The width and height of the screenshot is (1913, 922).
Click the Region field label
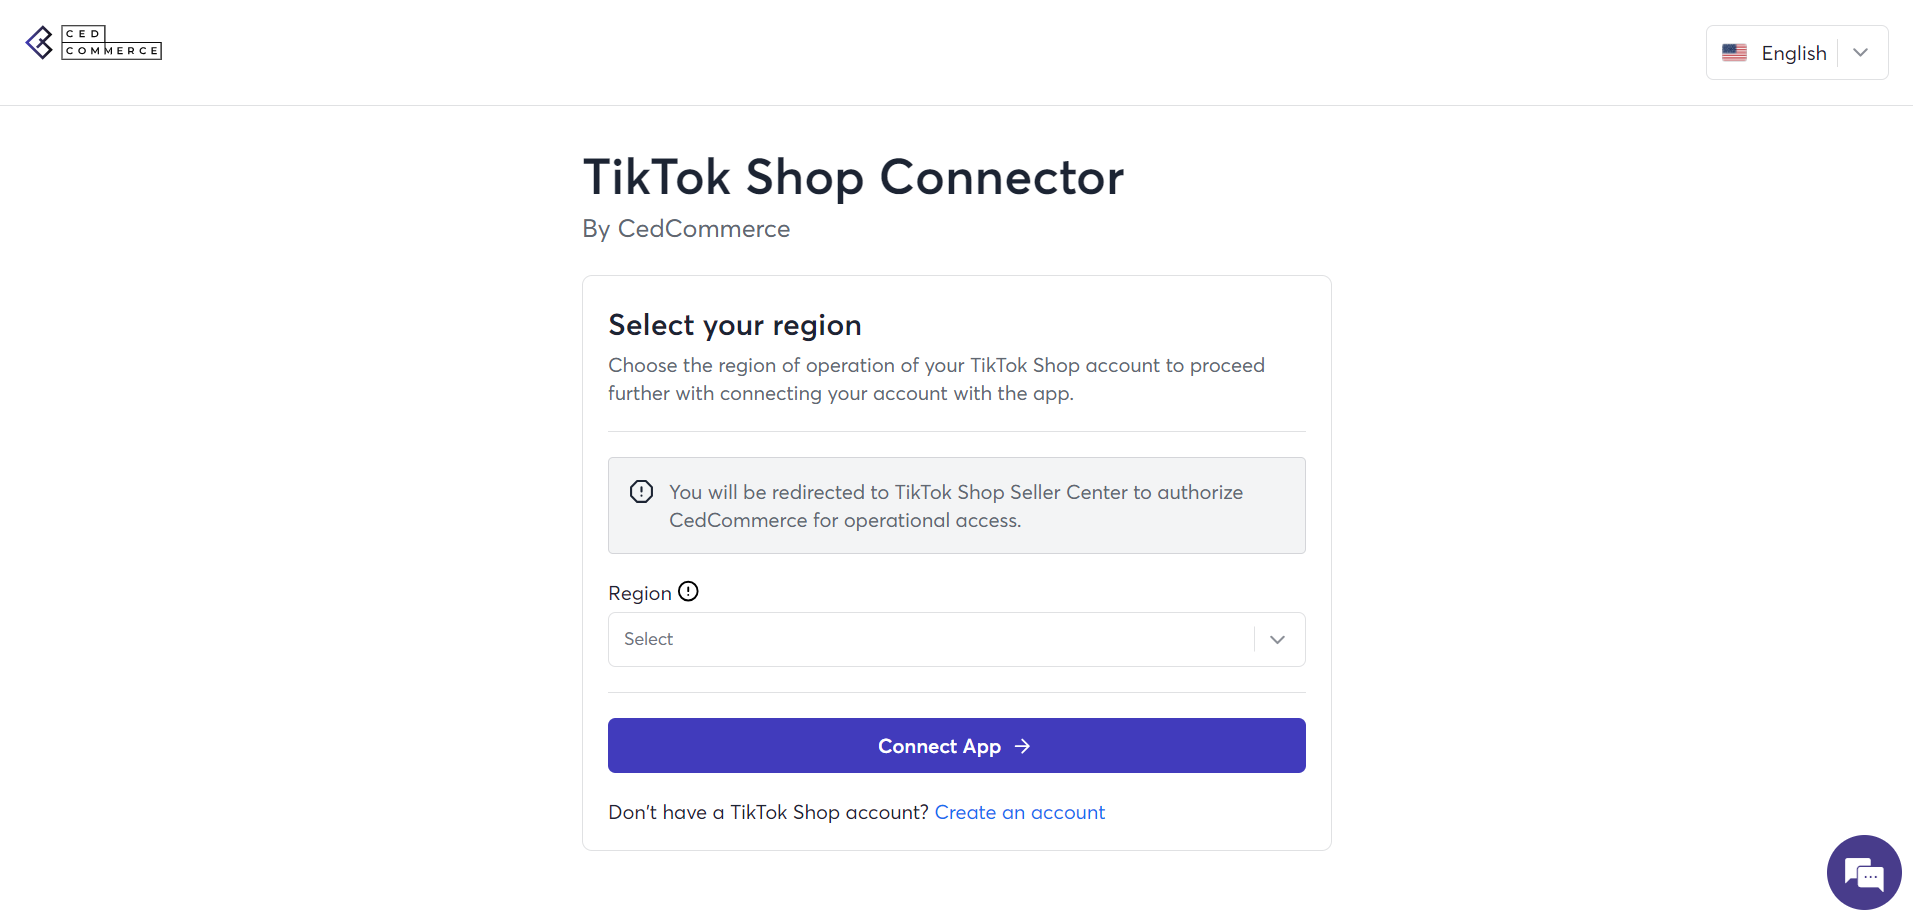pyautogui.click(x=640, y=593)
